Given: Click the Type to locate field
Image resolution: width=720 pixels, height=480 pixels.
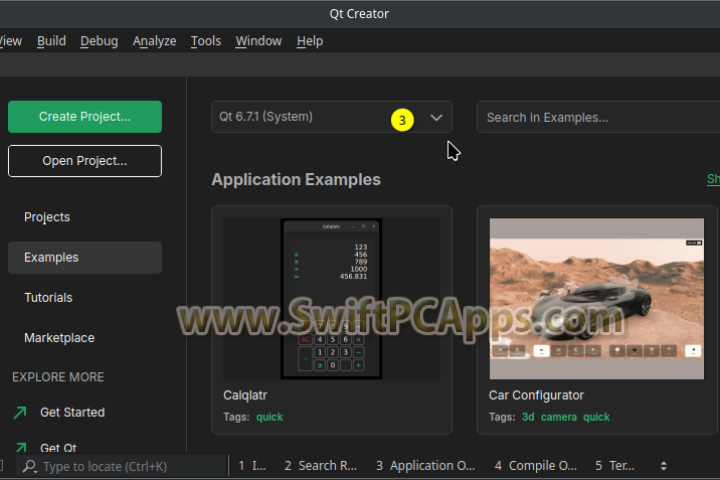Looking at the screenshot, I should point(122,466).
